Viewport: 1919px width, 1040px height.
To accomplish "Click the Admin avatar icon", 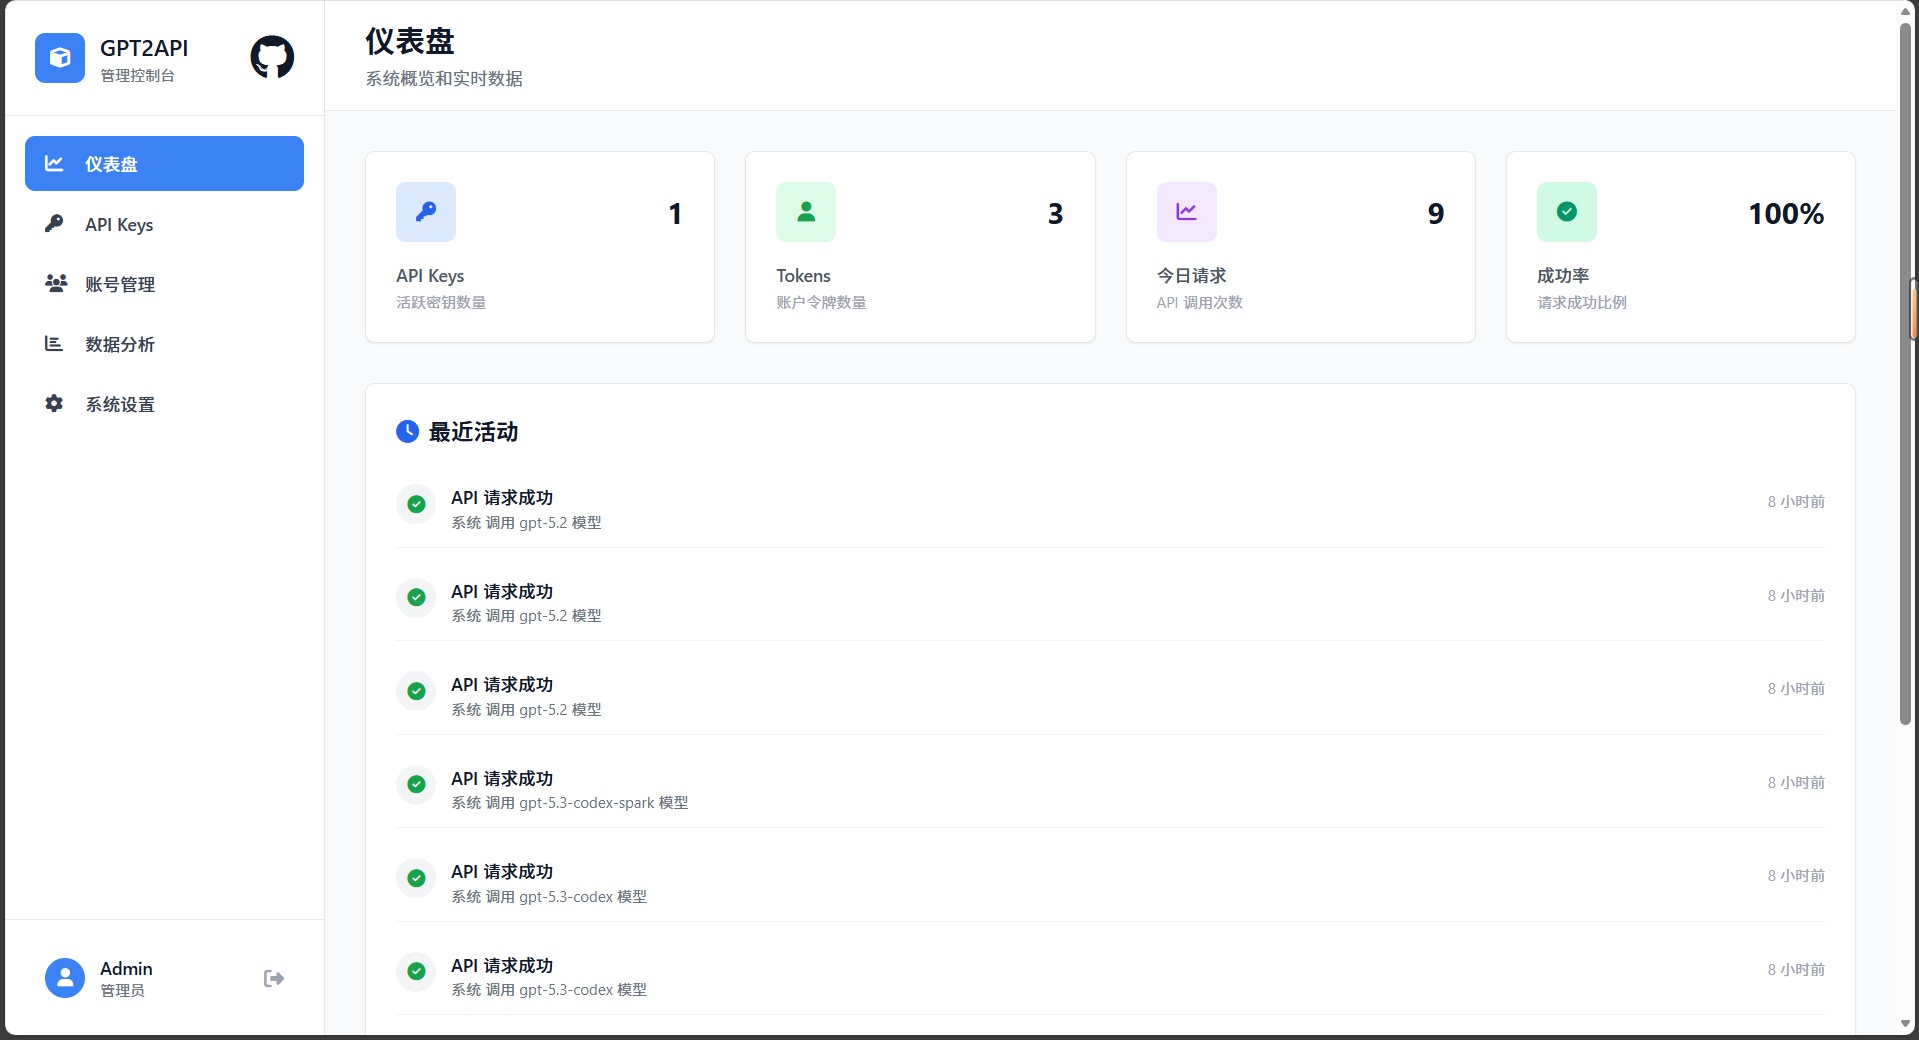I will (x=64, y=978).
